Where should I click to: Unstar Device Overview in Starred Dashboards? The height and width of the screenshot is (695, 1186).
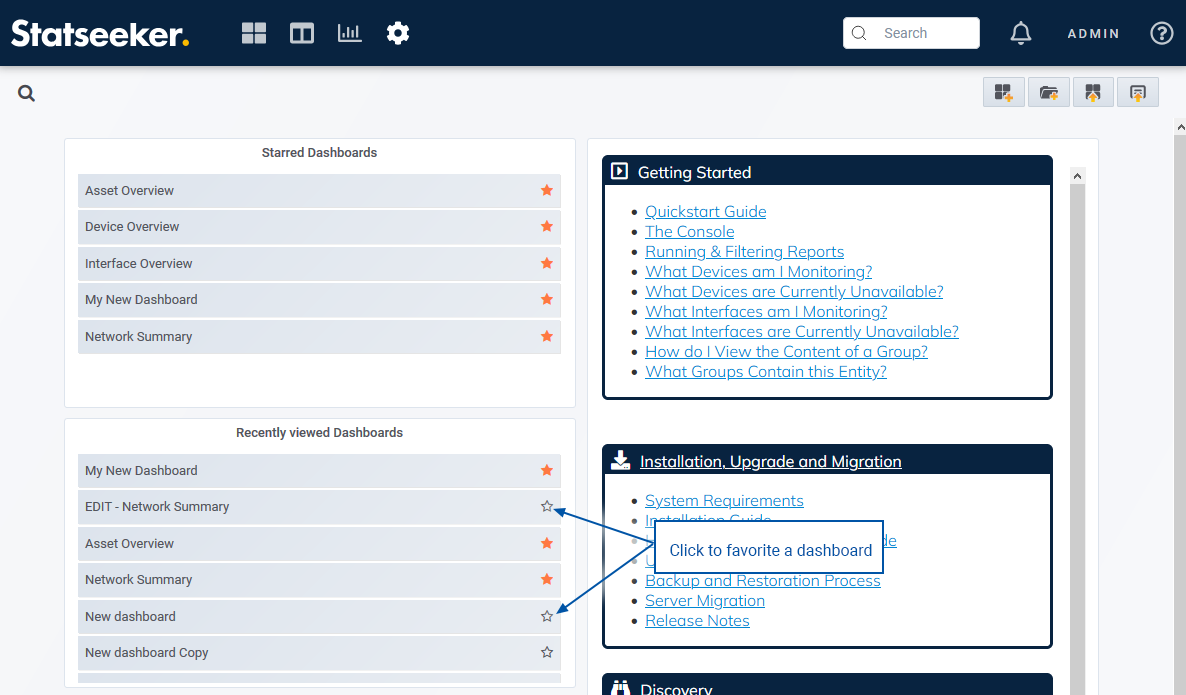(x=547, y=227)
